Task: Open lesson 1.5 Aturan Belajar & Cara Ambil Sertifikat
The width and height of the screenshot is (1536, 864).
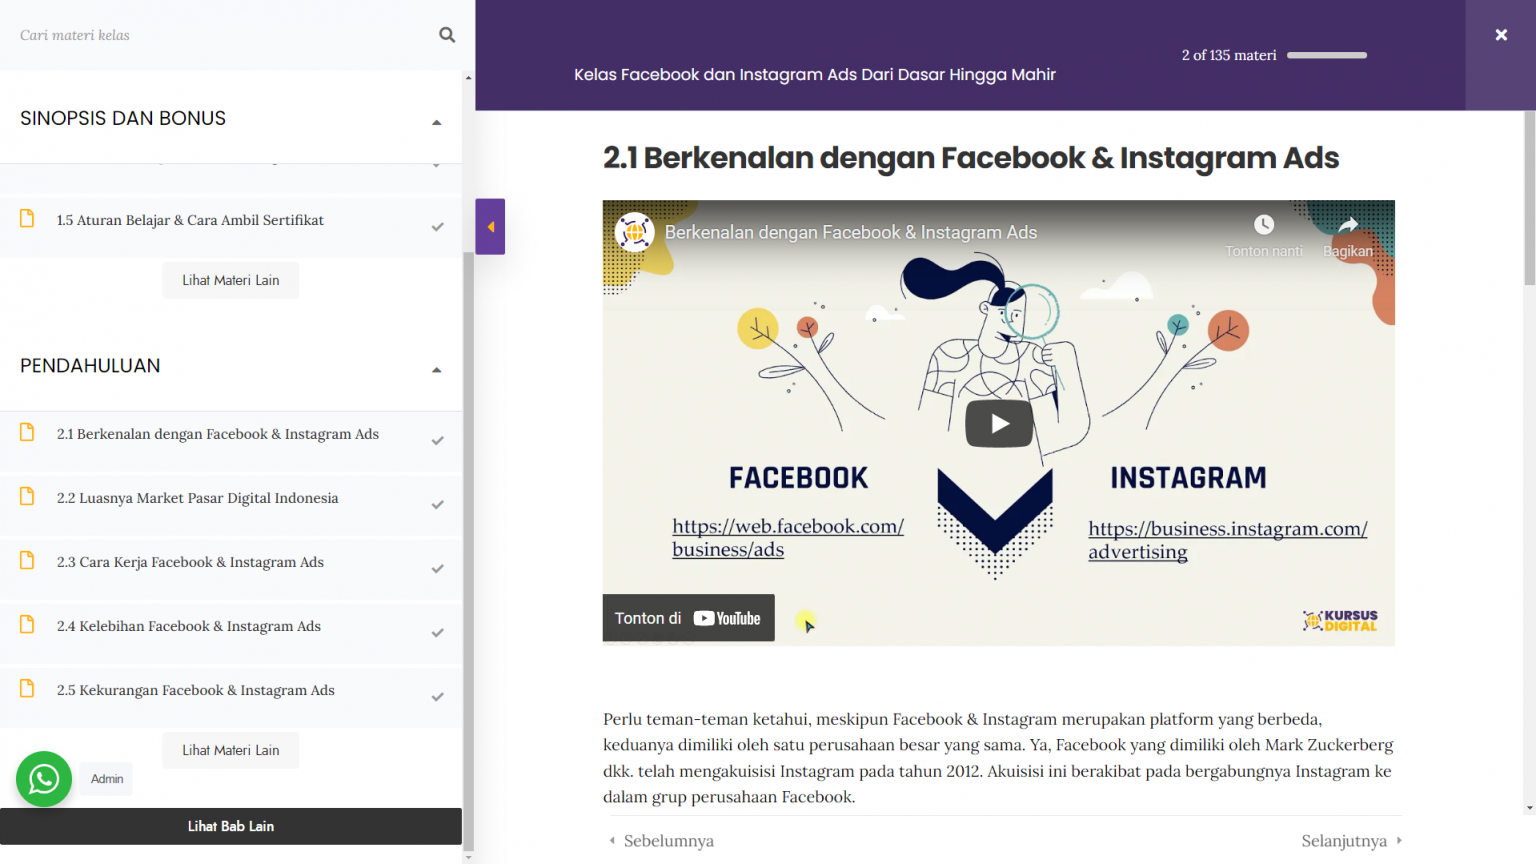Action: click(190, 220)
